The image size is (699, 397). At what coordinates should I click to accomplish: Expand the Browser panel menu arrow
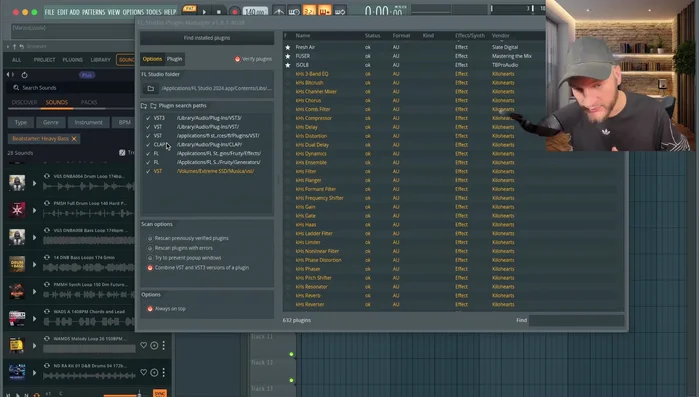coord(8,46)
